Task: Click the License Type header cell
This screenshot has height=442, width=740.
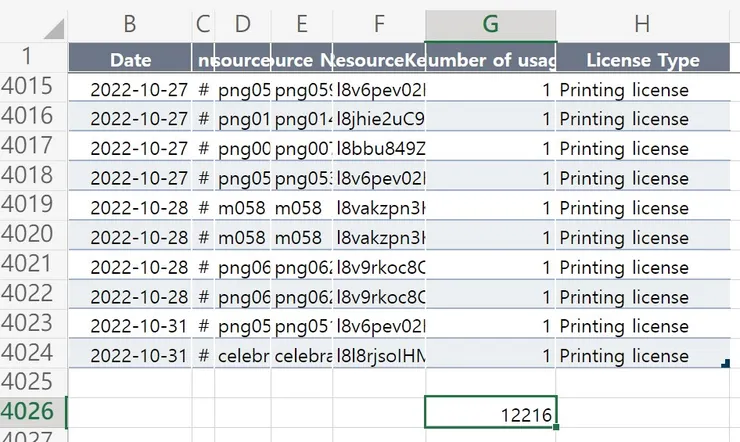Action: [x=641, y=60]
